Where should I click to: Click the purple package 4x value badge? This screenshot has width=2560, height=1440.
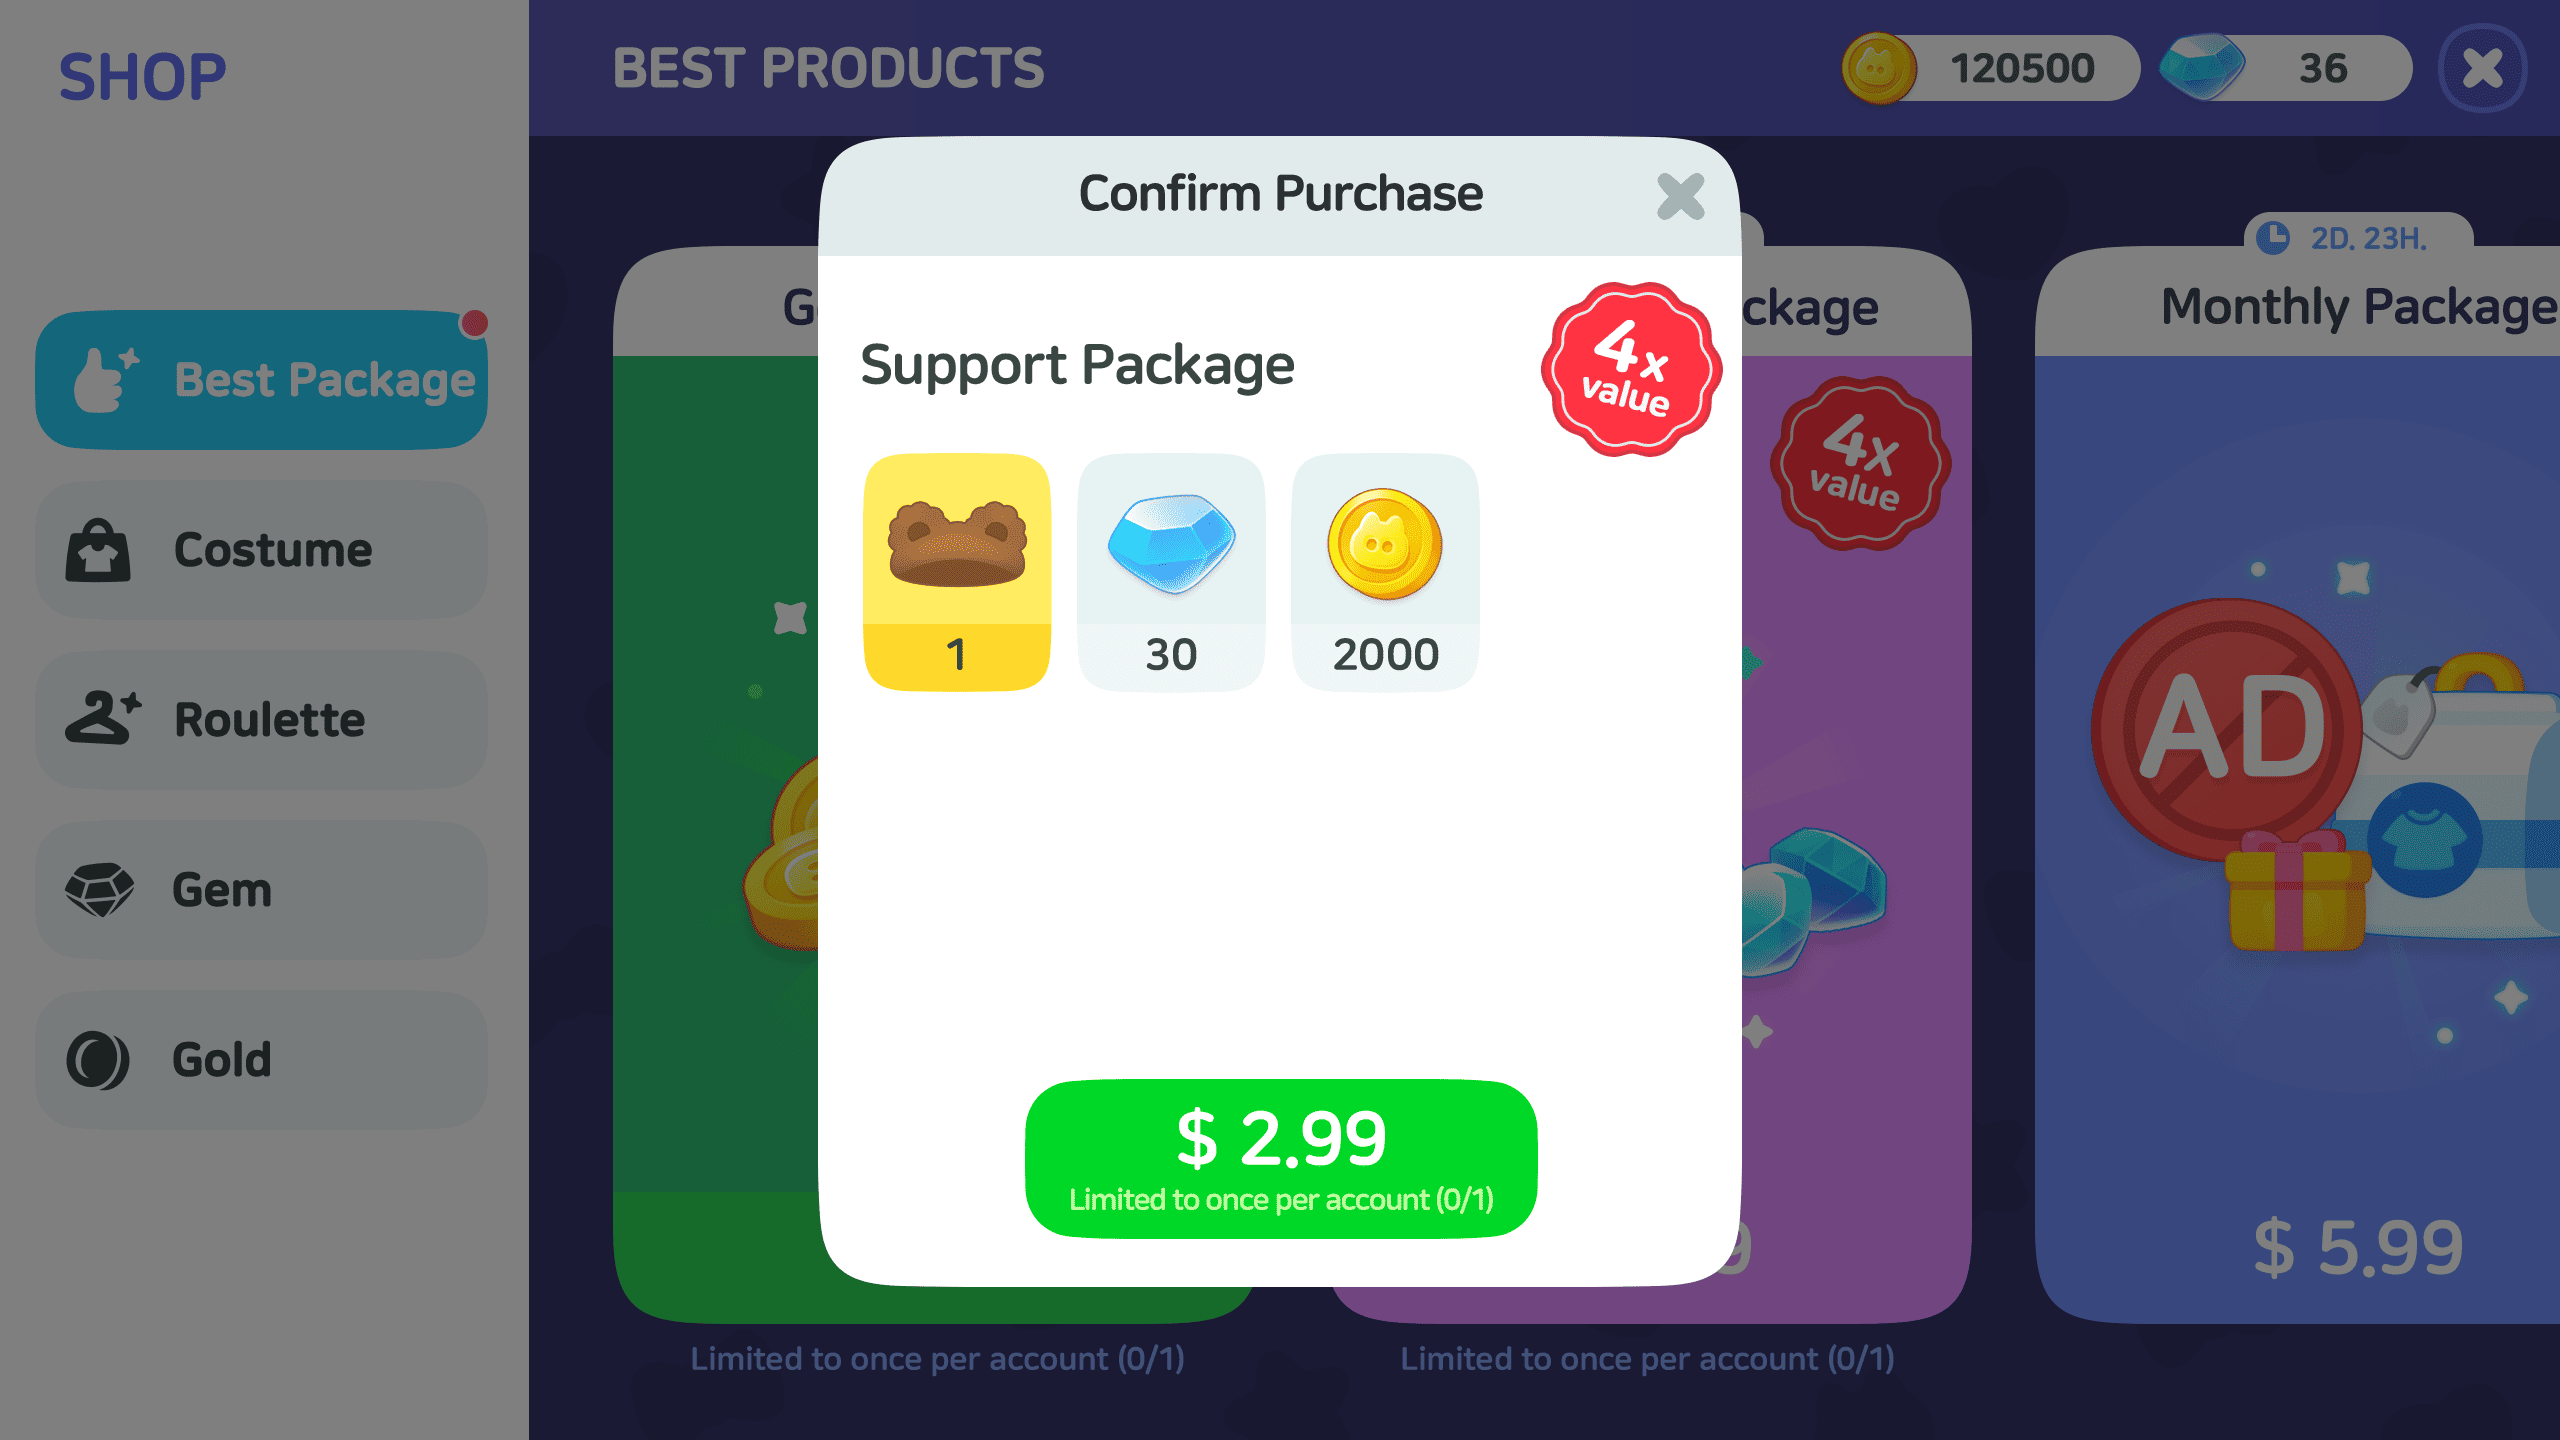1859,463
